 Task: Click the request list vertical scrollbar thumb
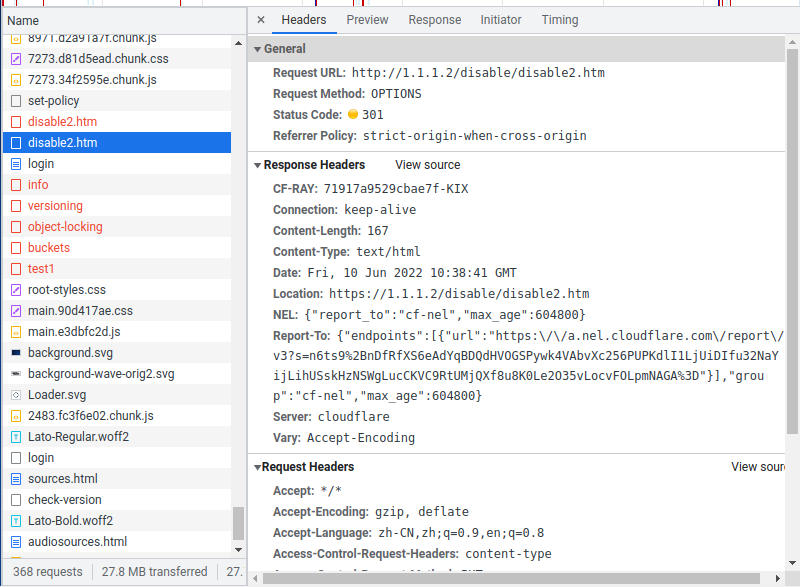[238, 523]
